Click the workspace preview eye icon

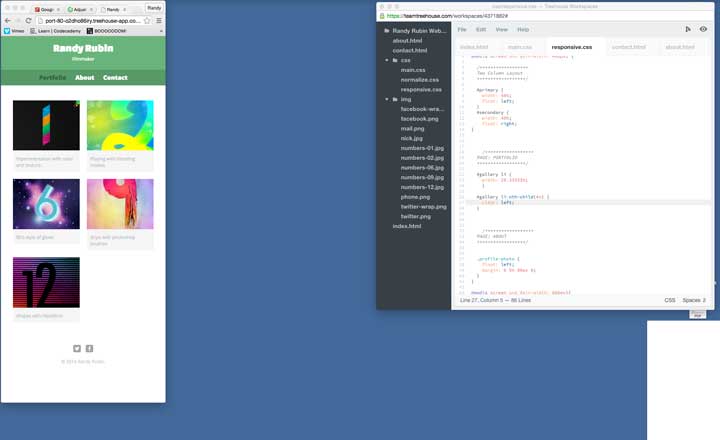[x=703, y=30]
